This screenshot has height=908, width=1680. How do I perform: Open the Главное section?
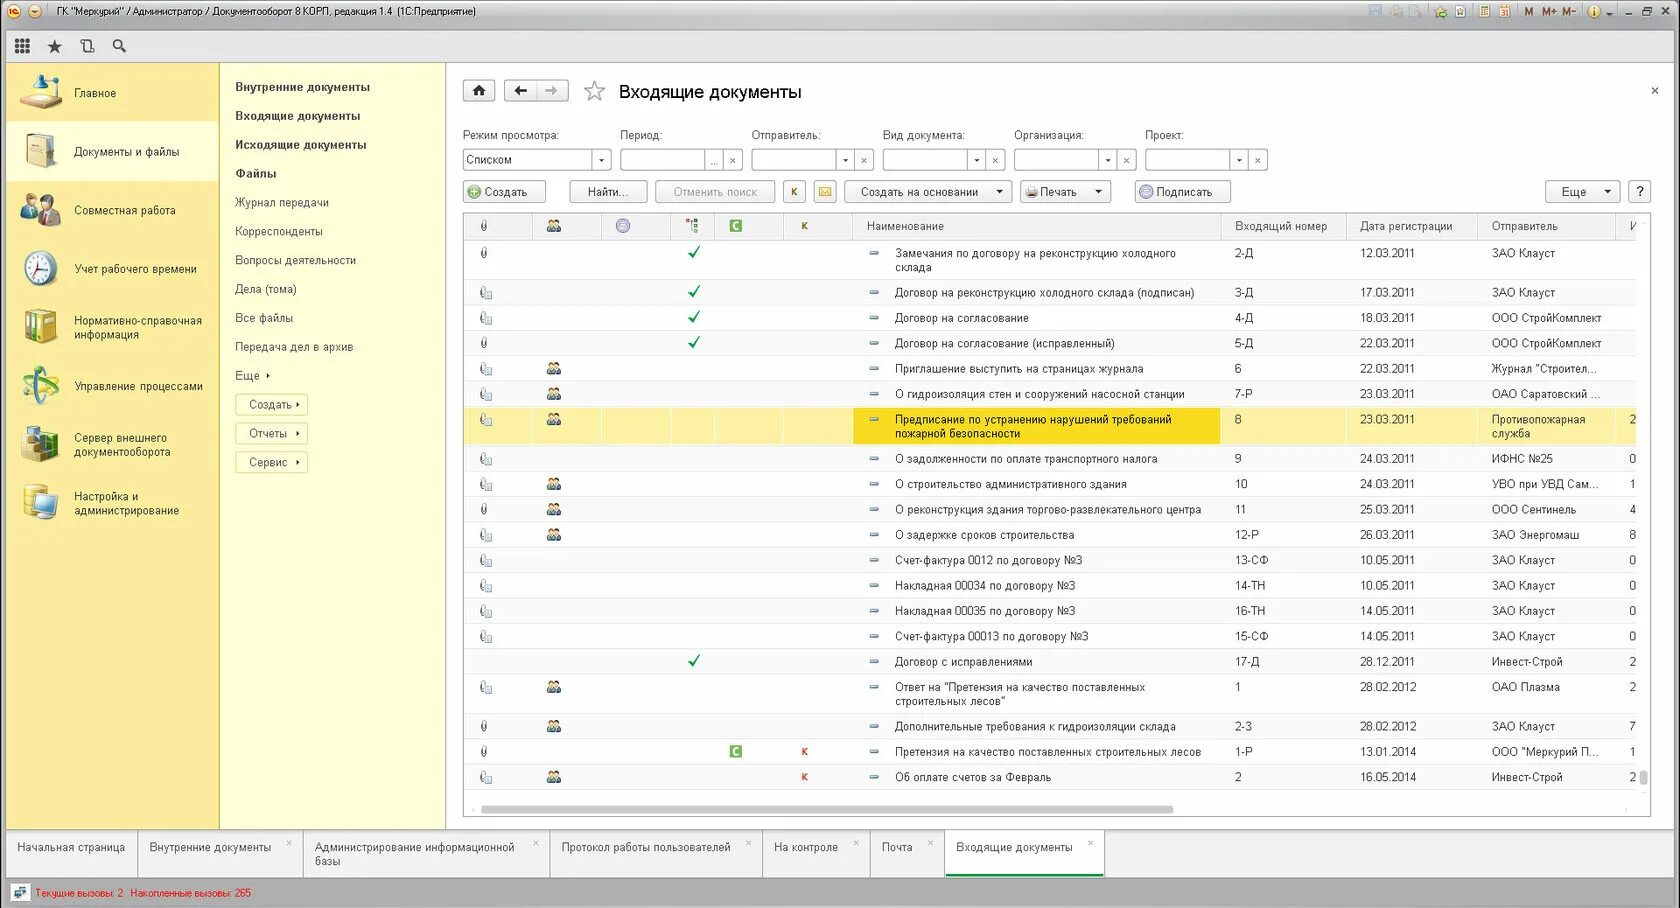(x=112, y=93)
